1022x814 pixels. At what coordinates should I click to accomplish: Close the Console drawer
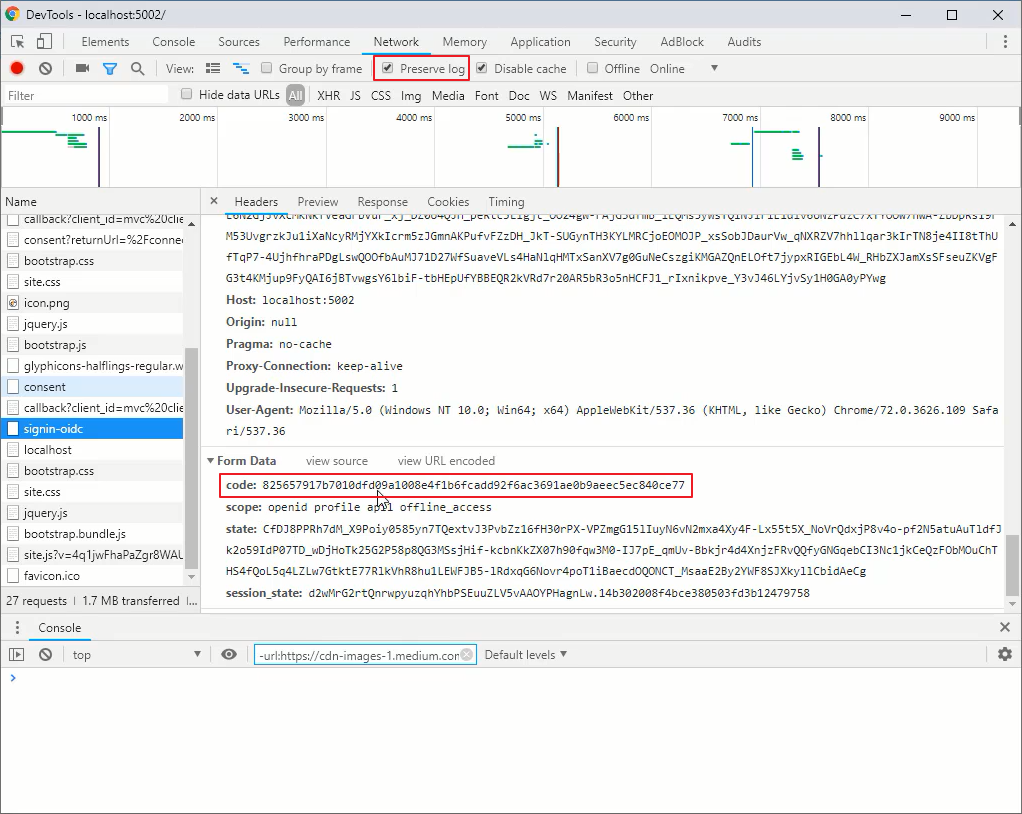[1004, 627]
